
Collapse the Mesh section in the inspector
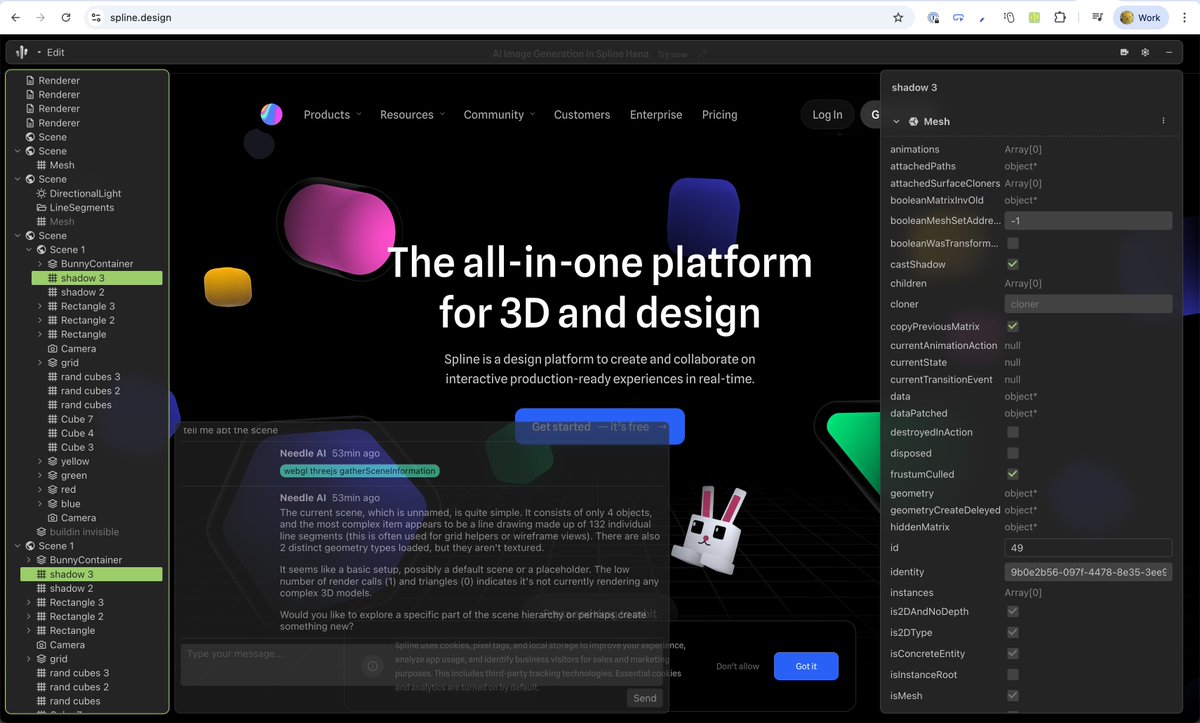894,121
